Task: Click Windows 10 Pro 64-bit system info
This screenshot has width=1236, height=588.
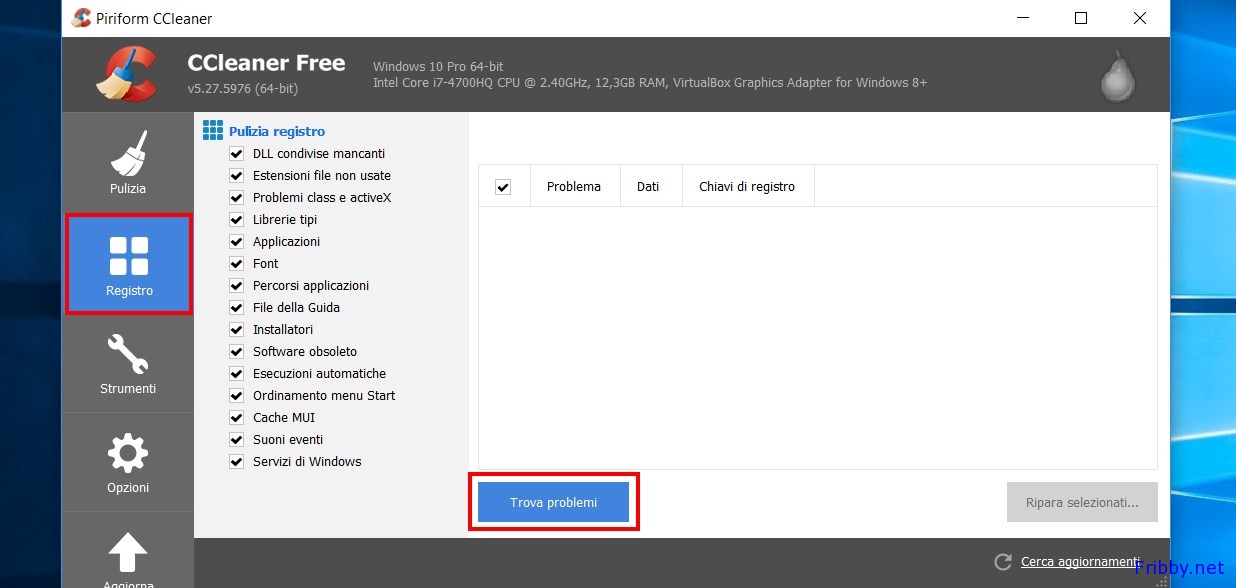Action: (436, 66)
